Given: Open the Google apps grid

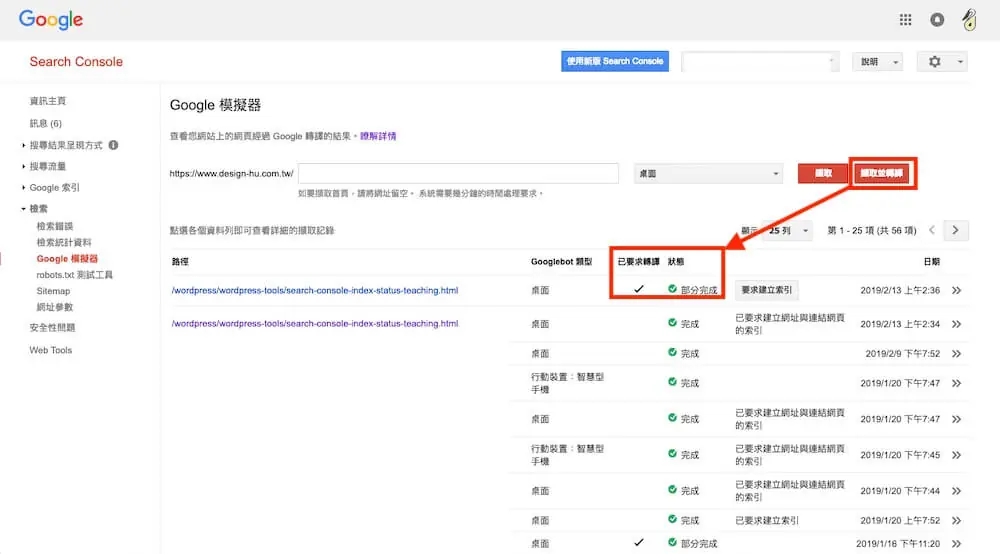Looking at the screenshot, I should click(x=905, y=20).
